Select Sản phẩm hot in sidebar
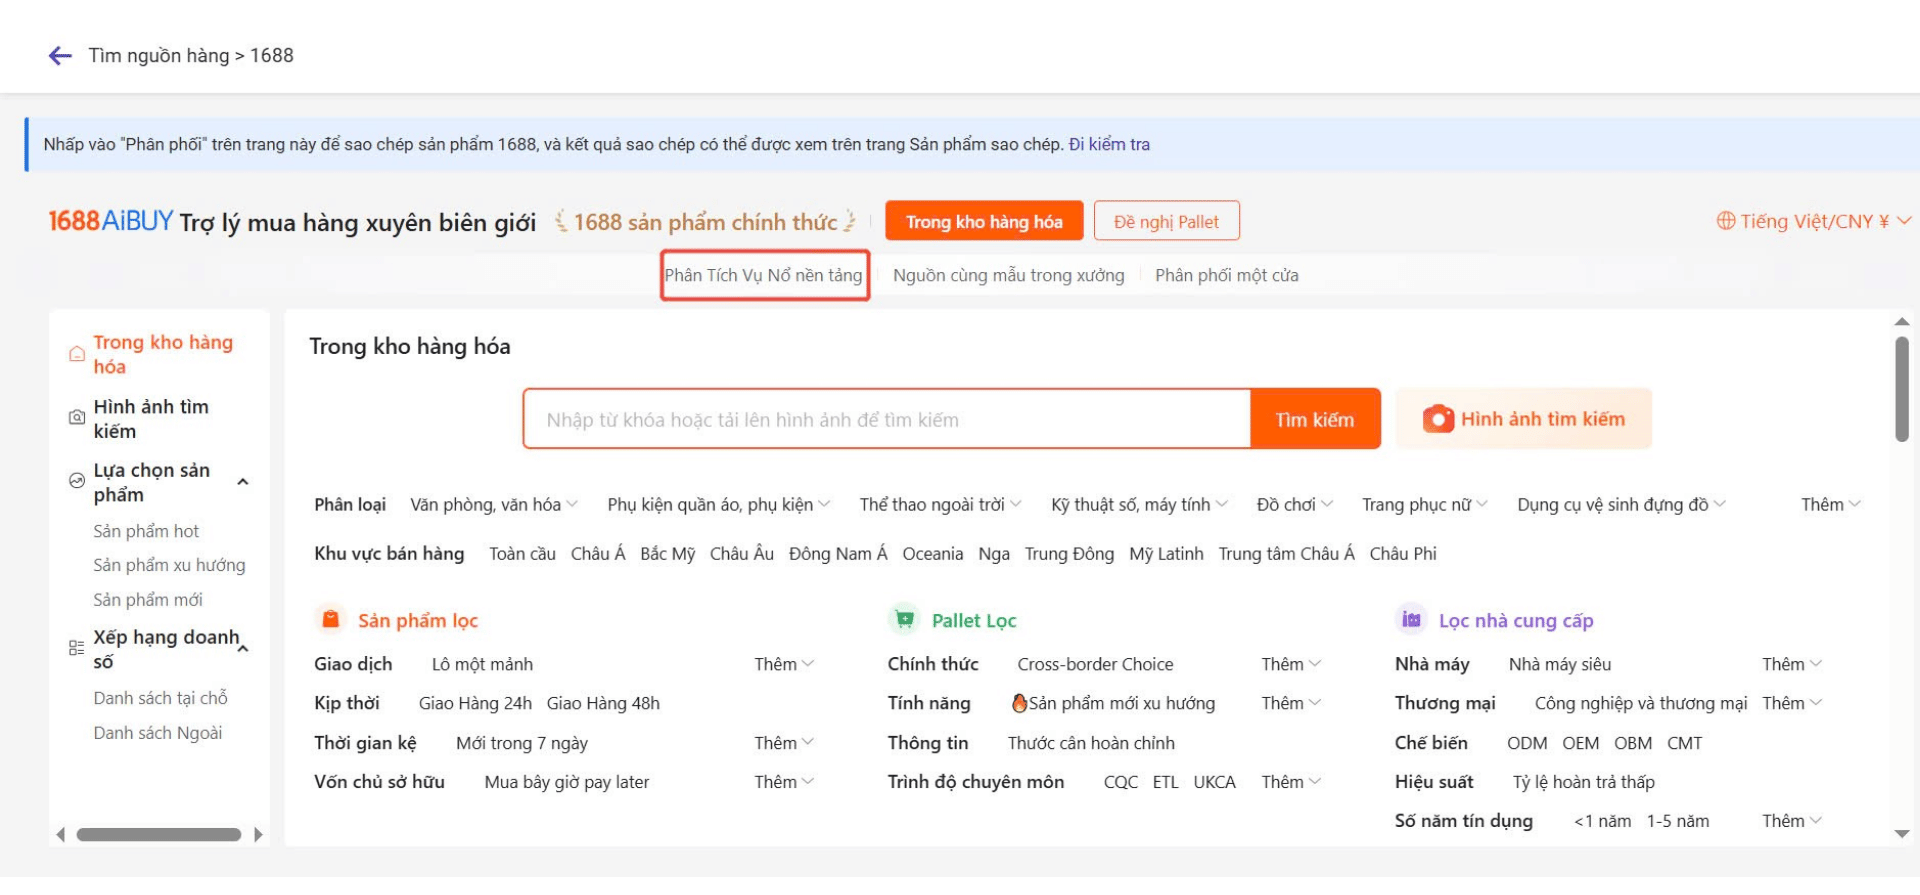Screen dimensions: 1920x895 pos(146,531)
